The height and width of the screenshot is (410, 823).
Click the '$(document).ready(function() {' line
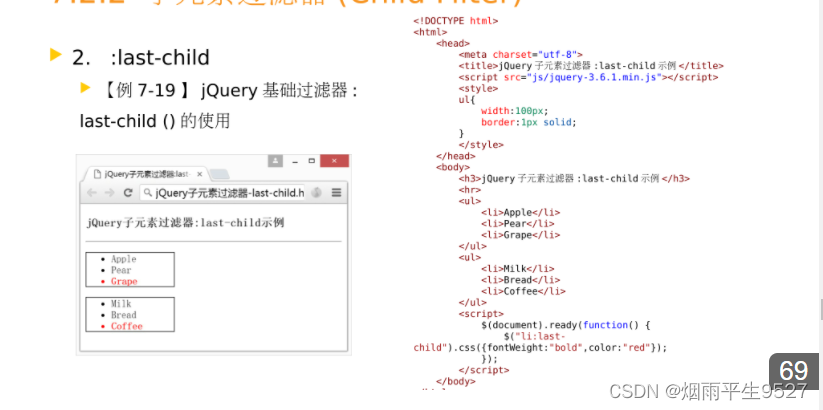tap(566, 325)
